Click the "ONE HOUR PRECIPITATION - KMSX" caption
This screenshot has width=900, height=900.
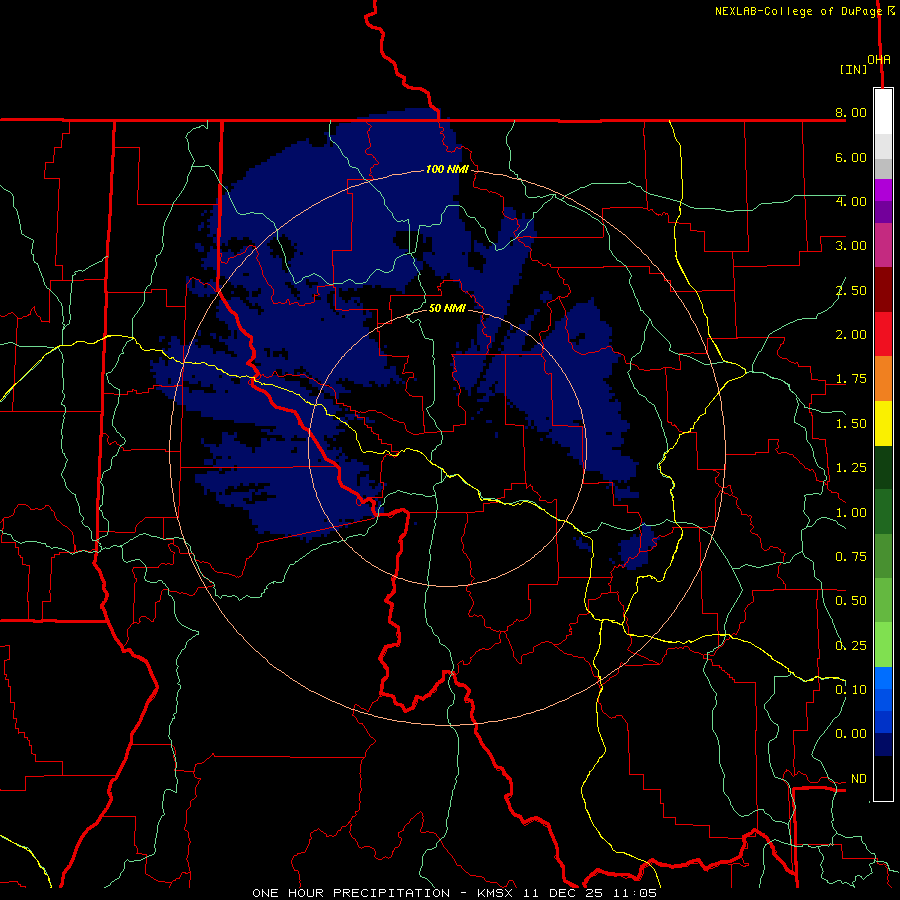[x=385, y=893]
